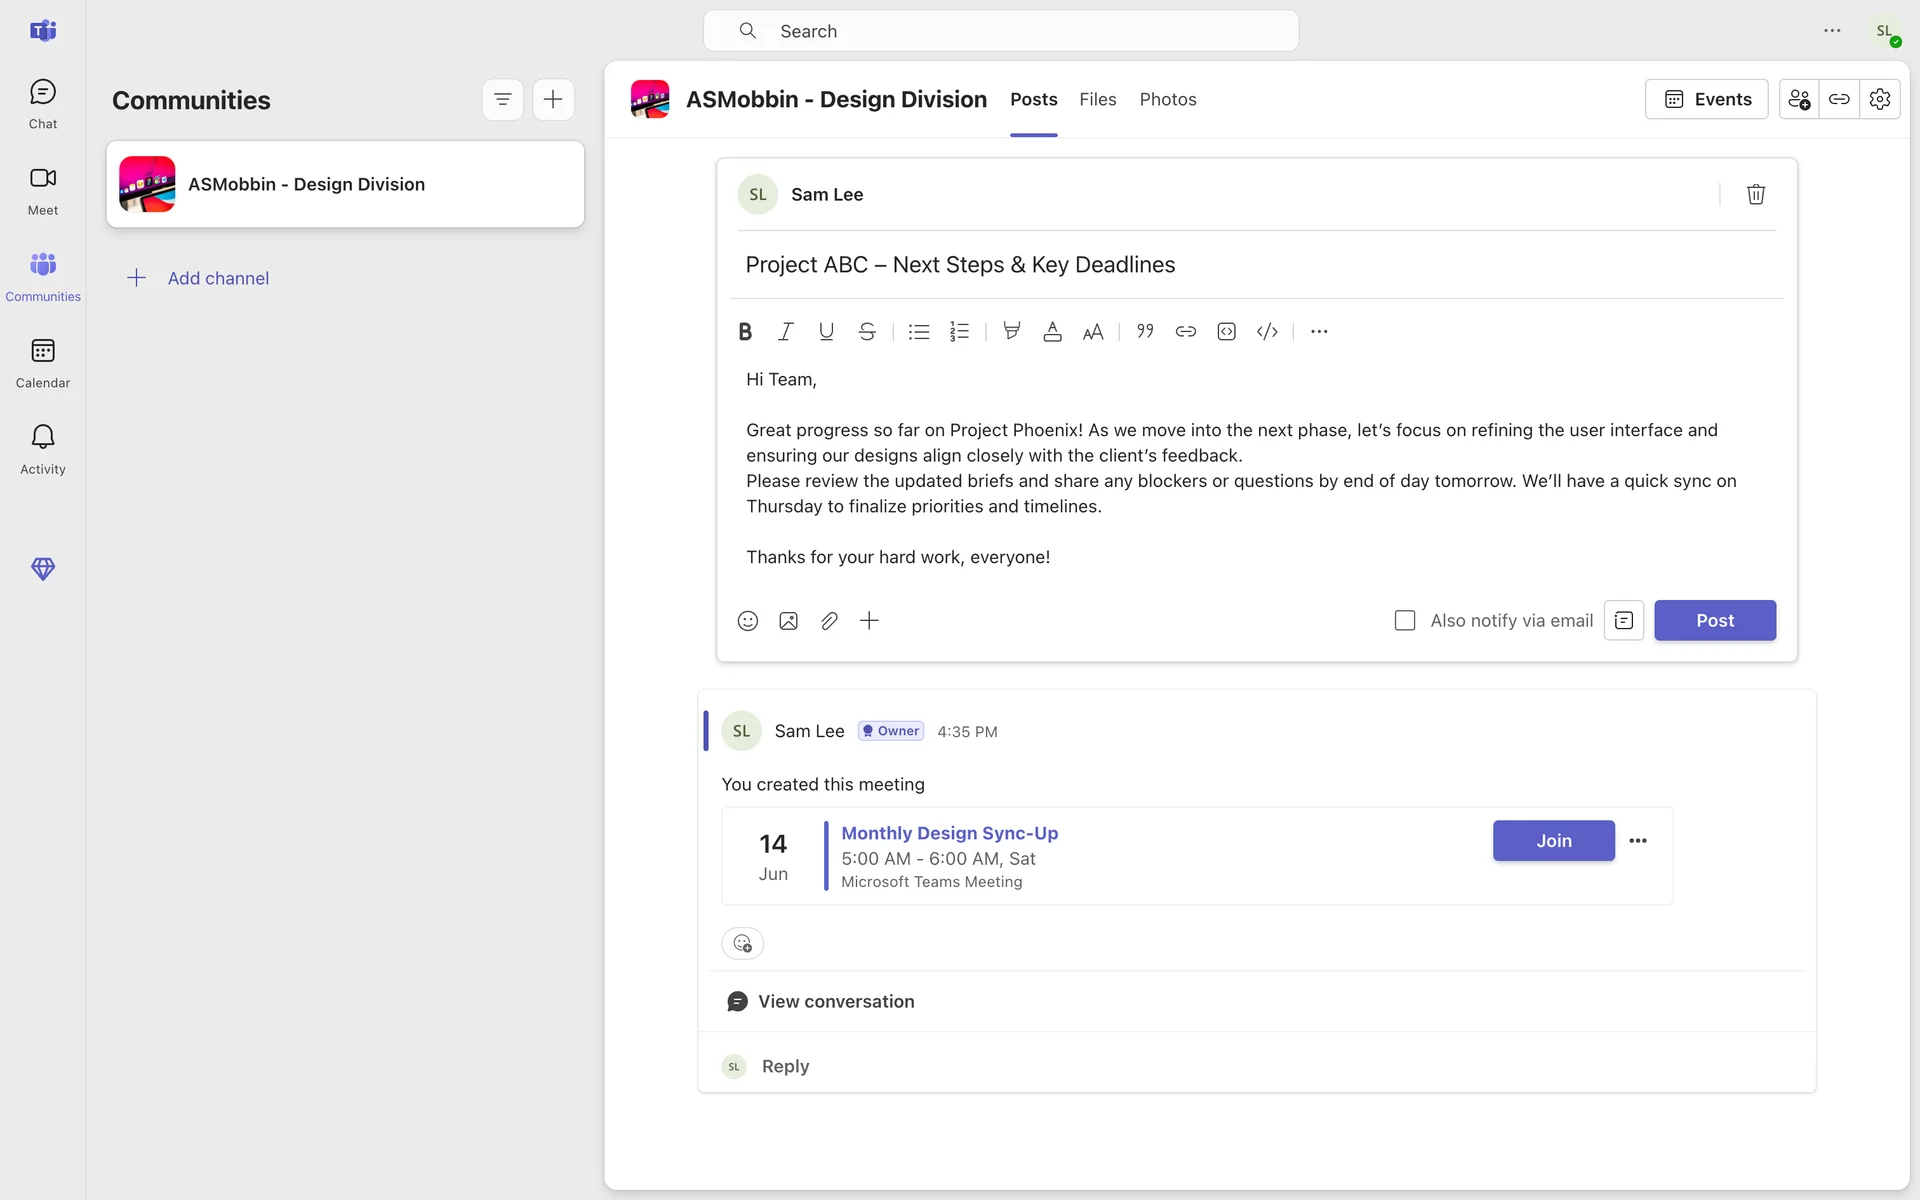The width and height of the screenshot is (1920, 1200).
Task: Switch to the Photos tab
Action: tap(1167, 99)
